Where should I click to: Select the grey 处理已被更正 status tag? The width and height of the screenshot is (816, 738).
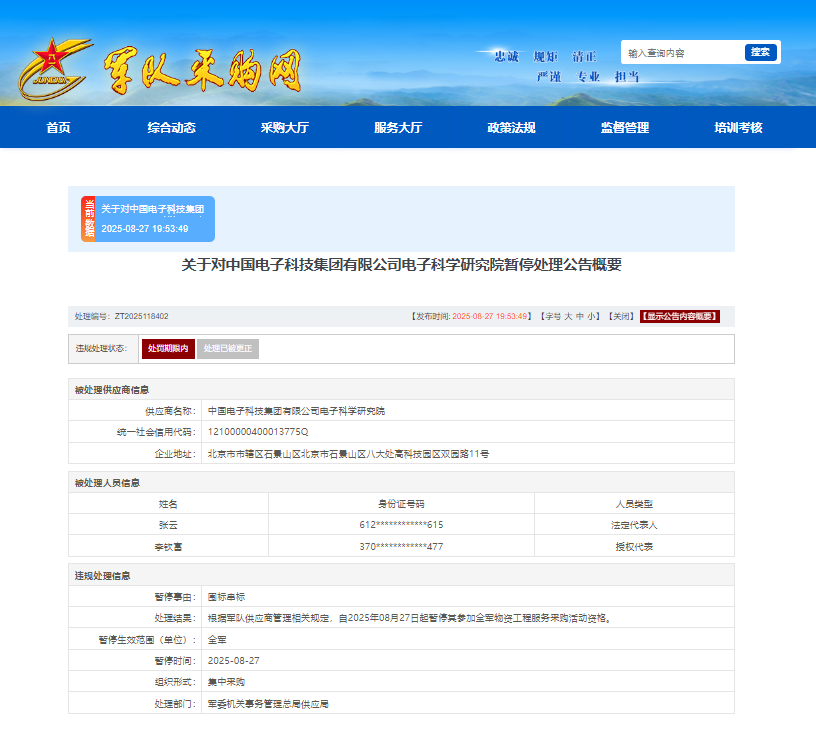pyautogui.click(x=228, y=349)
